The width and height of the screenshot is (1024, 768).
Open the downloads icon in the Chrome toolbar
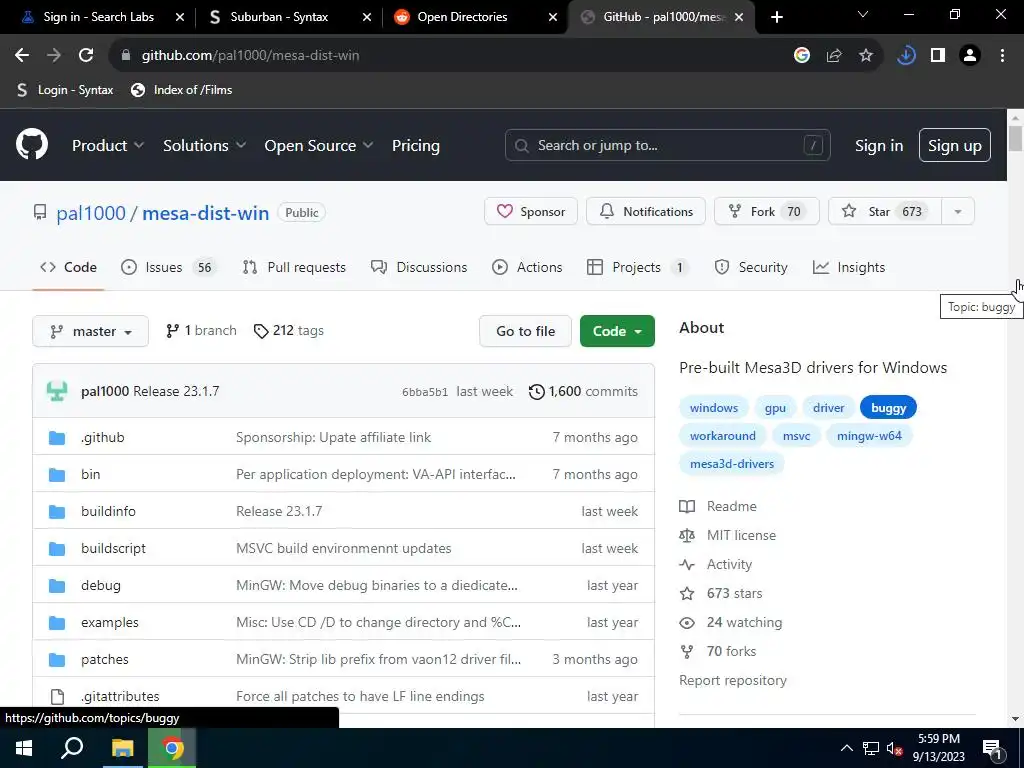tap(906, 56)
